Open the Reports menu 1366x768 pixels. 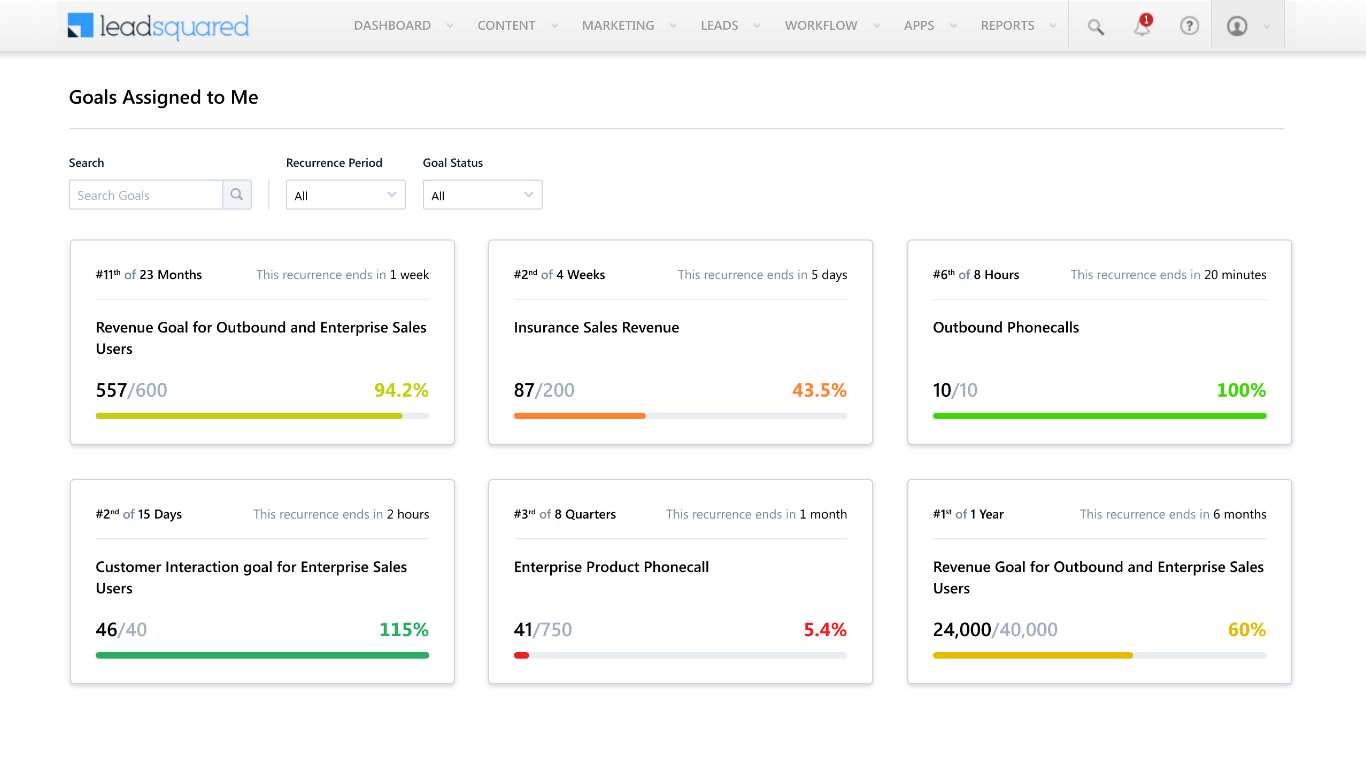click(1007, 26)
